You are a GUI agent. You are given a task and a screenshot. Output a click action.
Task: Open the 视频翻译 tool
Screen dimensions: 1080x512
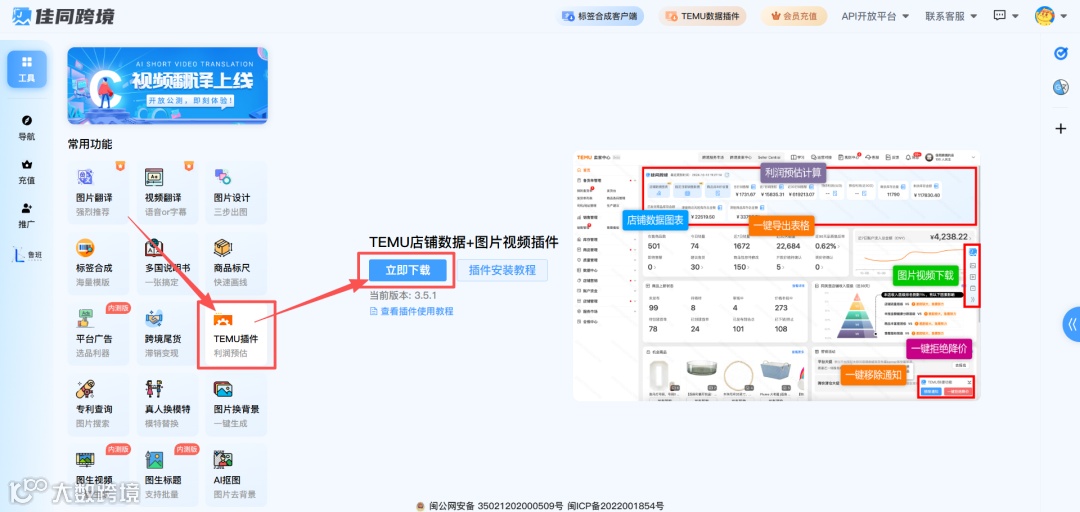167,193
